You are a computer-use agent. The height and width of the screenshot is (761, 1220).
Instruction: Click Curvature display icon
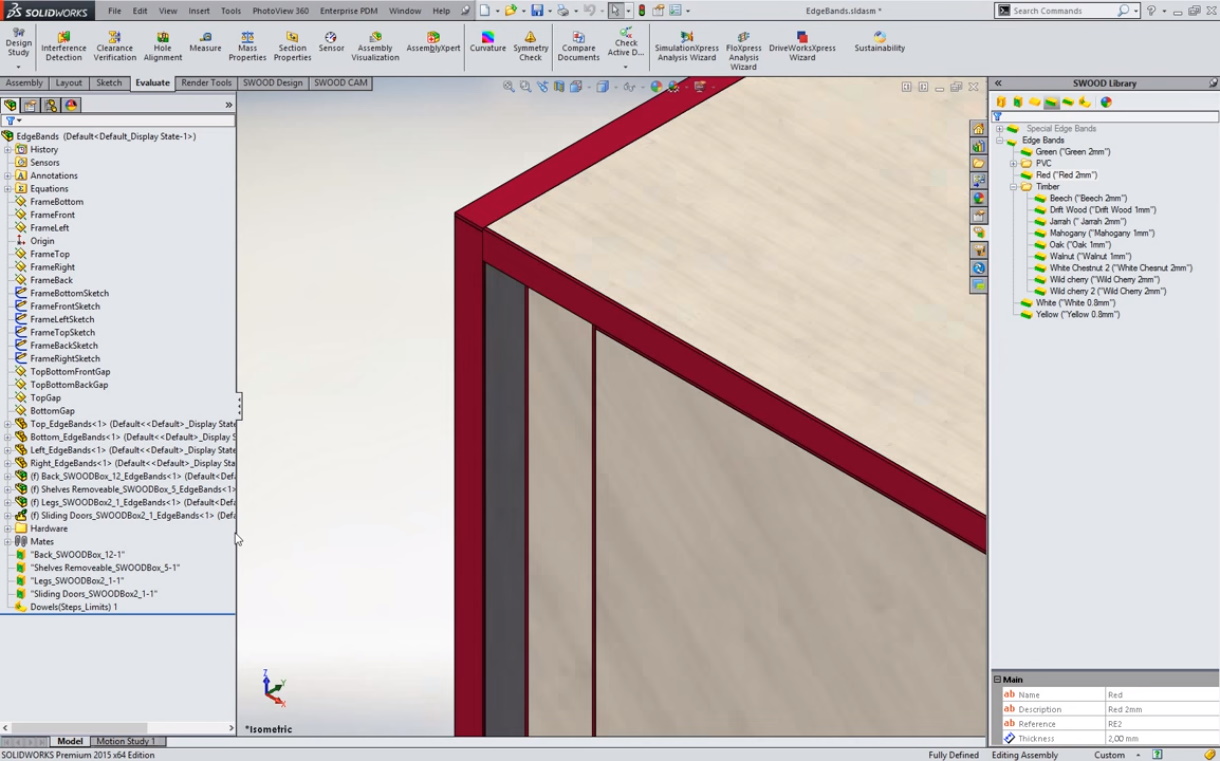[488, 42]
